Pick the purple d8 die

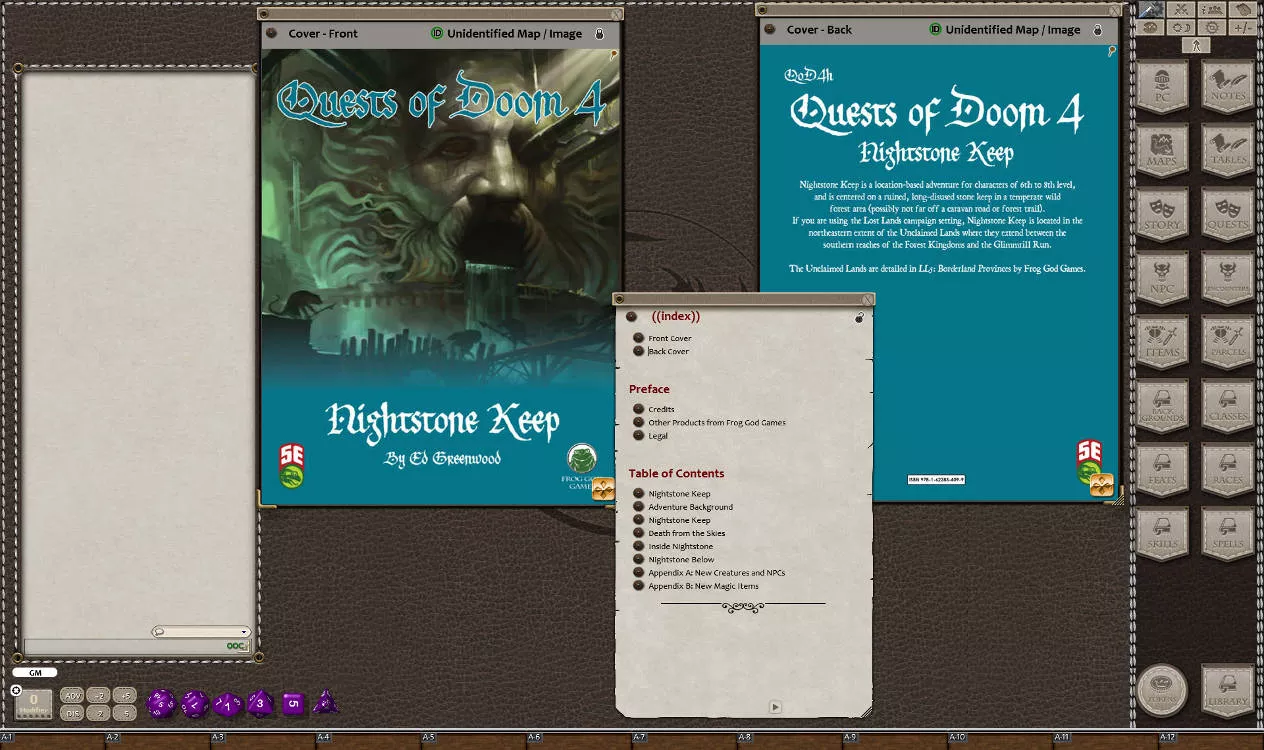tap(260, 703)
